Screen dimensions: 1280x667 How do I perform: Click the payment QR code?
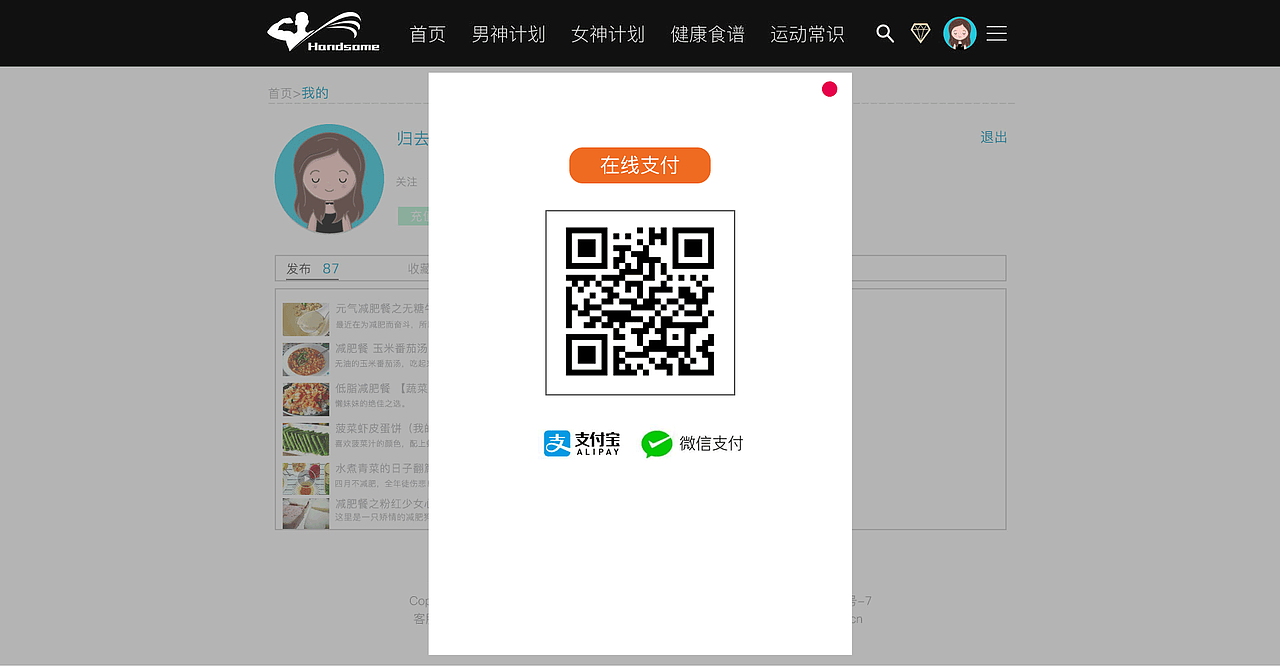click(x=640, y=302)
